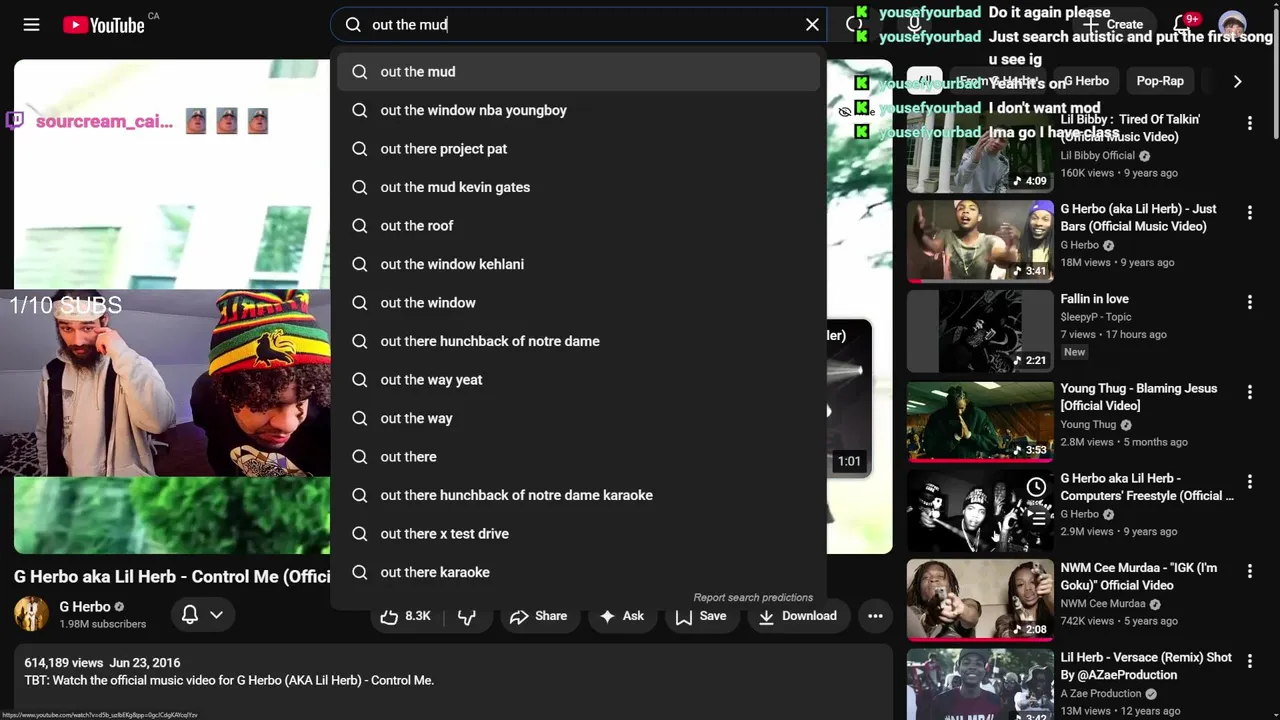The height and width of the screenshot is (720, 1280).
Task: Choose 'out there hunchback of notre dame'
Action: (x=578, y=341)
